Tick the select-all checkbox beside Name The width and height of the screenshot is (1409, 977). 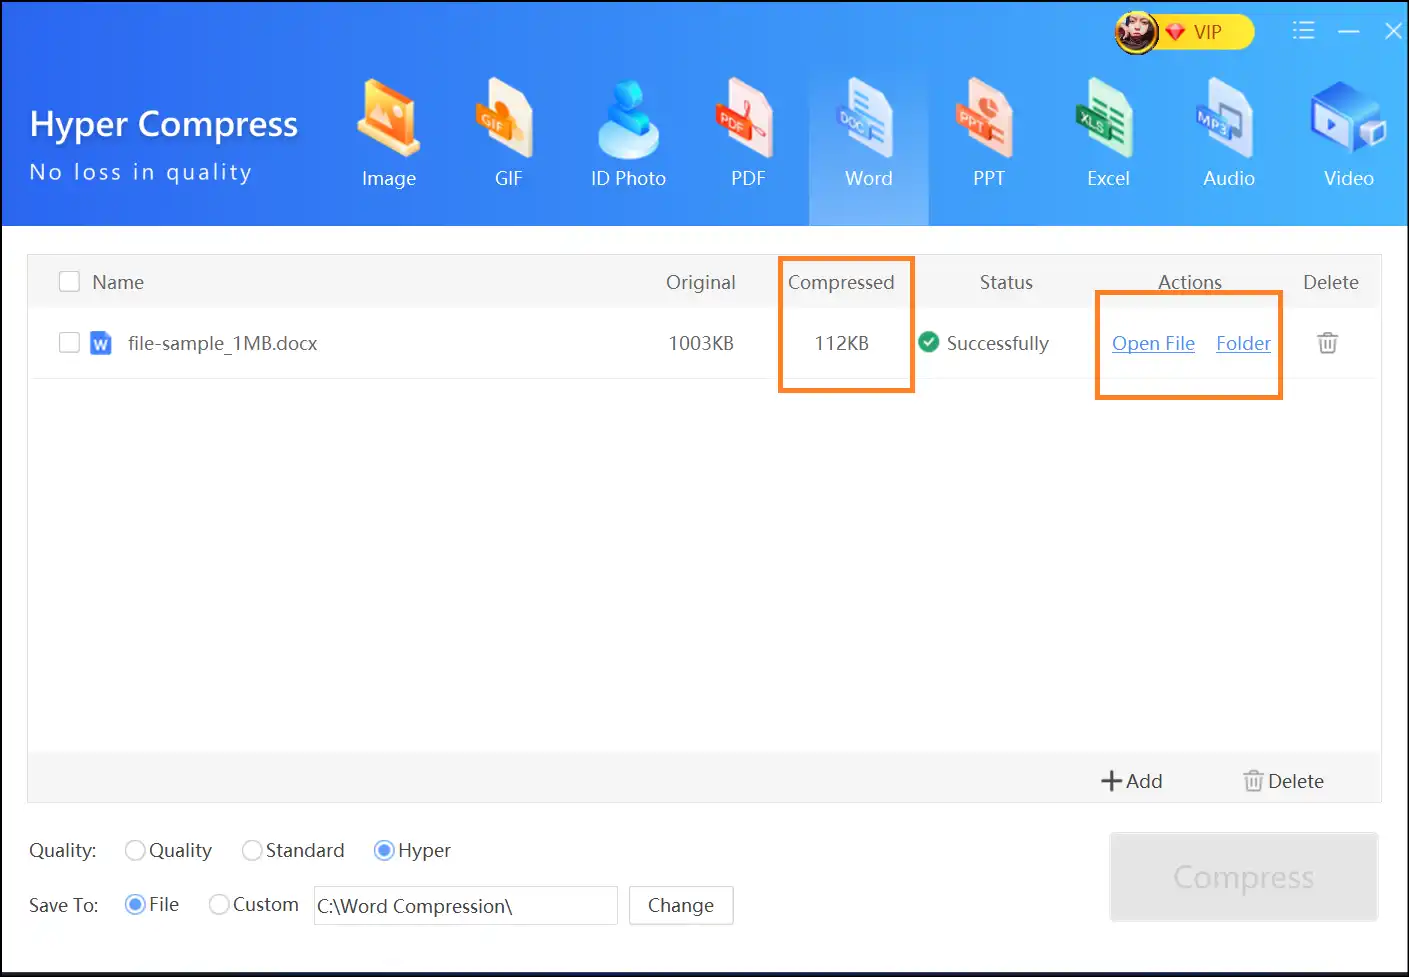(x=69, y=282)
